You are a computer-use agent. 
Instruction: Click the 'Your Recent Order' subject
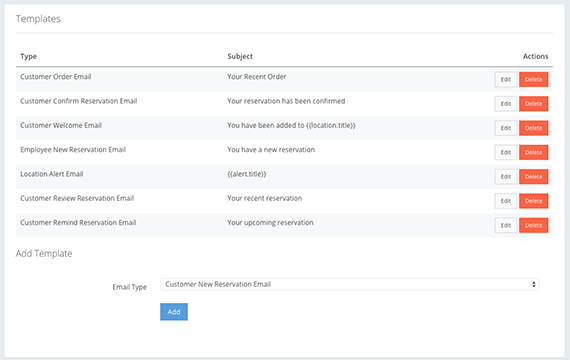click(x=257, y=77)
